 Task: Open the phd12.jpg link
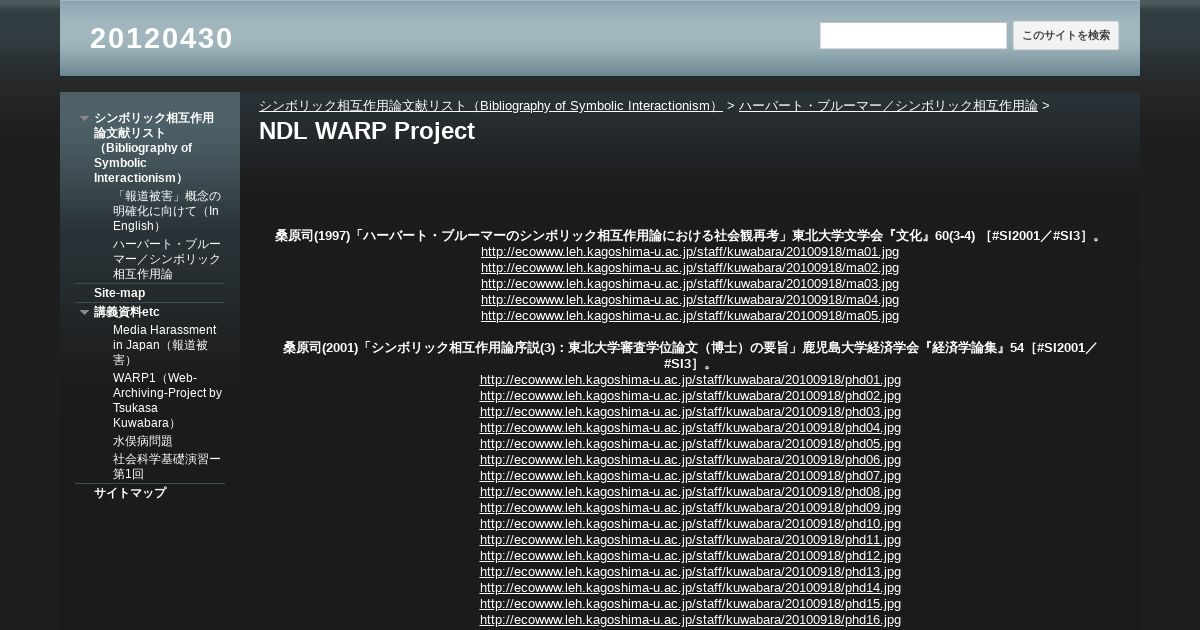tap(690, 556)
